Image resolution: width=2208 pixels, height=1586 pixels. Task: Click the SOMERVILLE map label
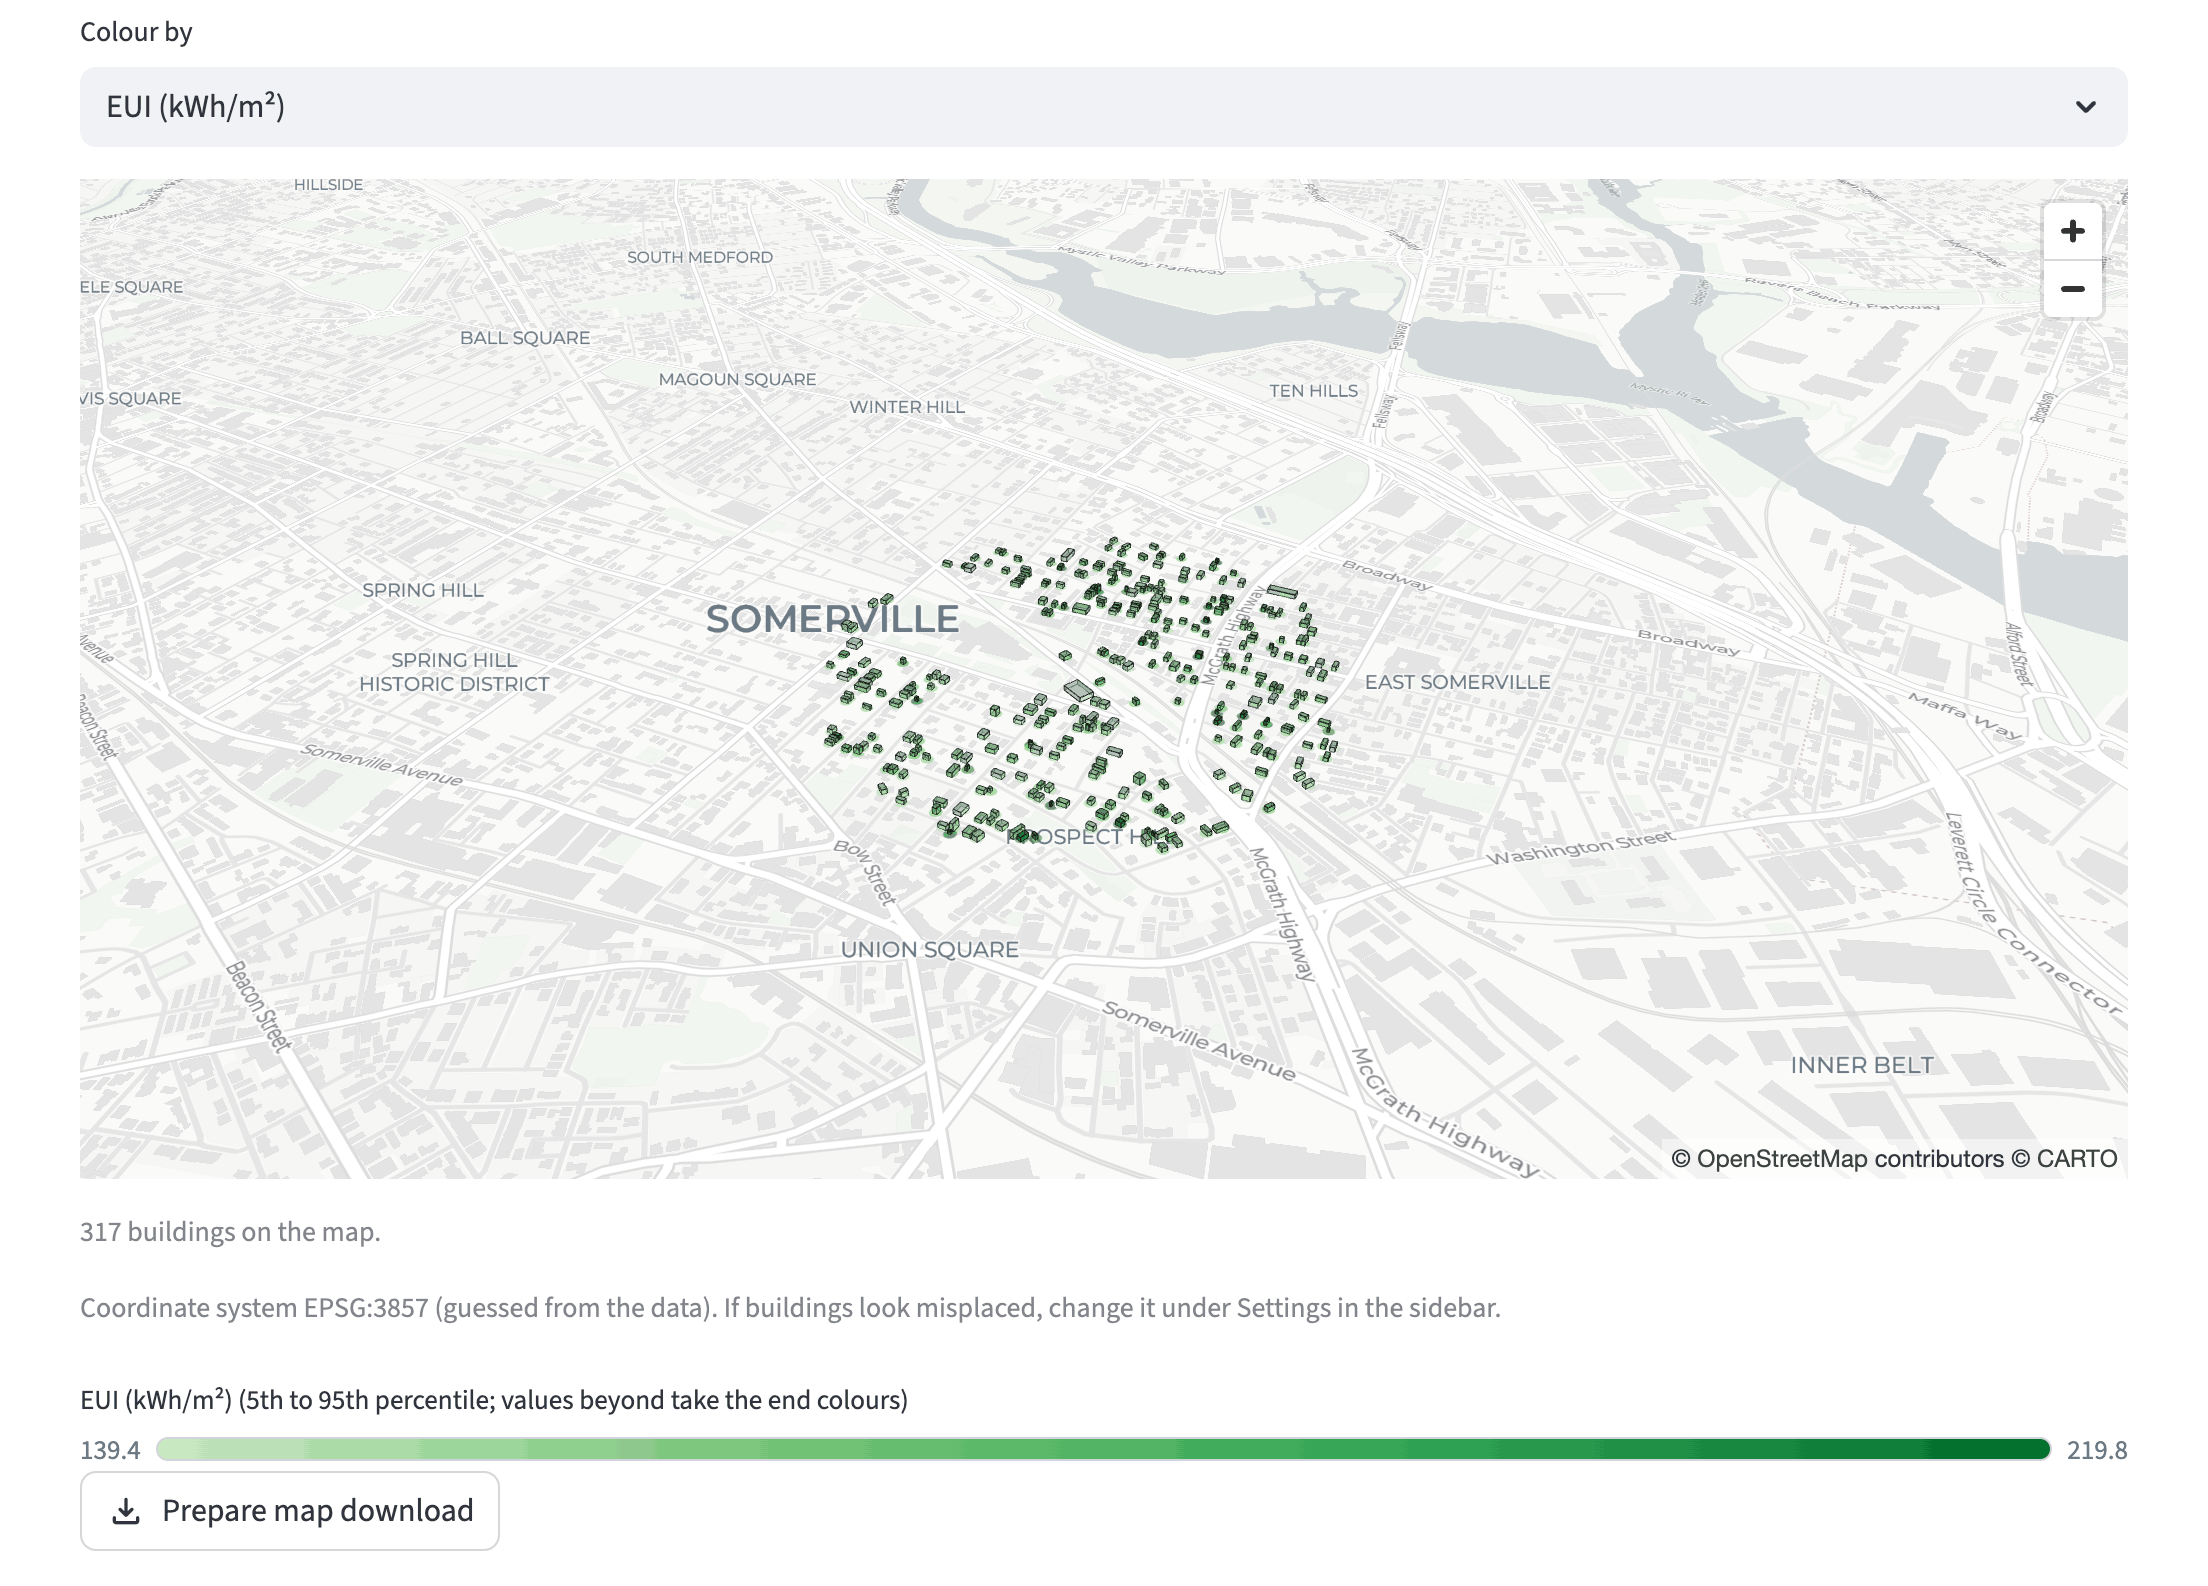(x=832, y=619)
